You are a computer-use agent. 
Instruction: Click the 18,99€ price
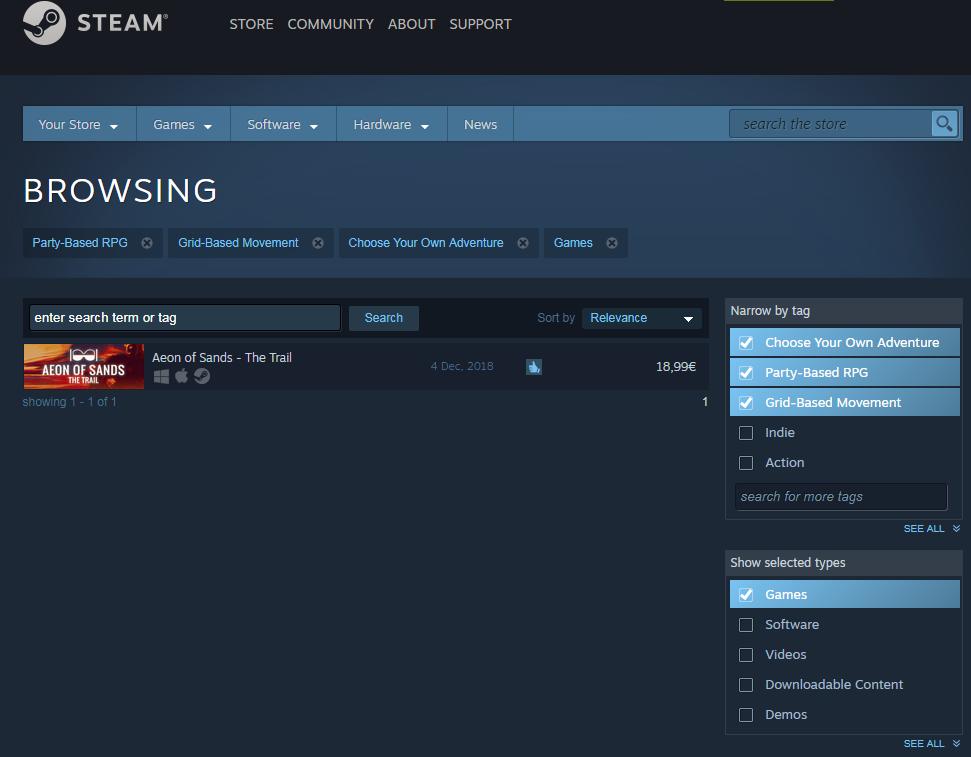676,367
